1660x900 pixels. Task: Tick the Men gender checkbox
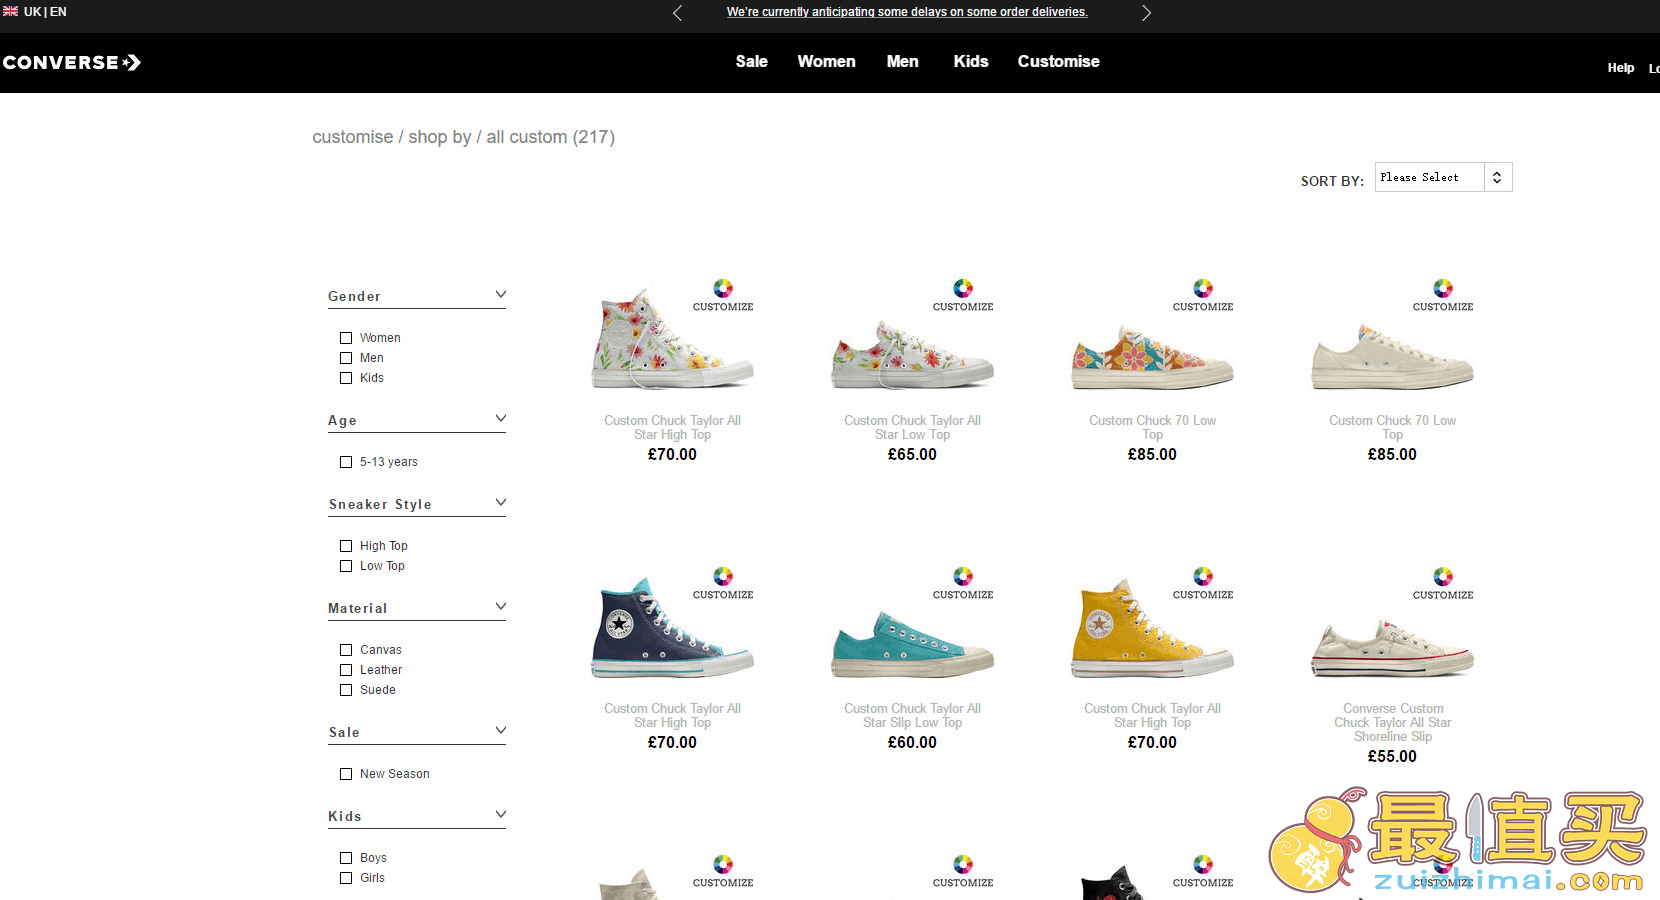[x=346, y=358]
